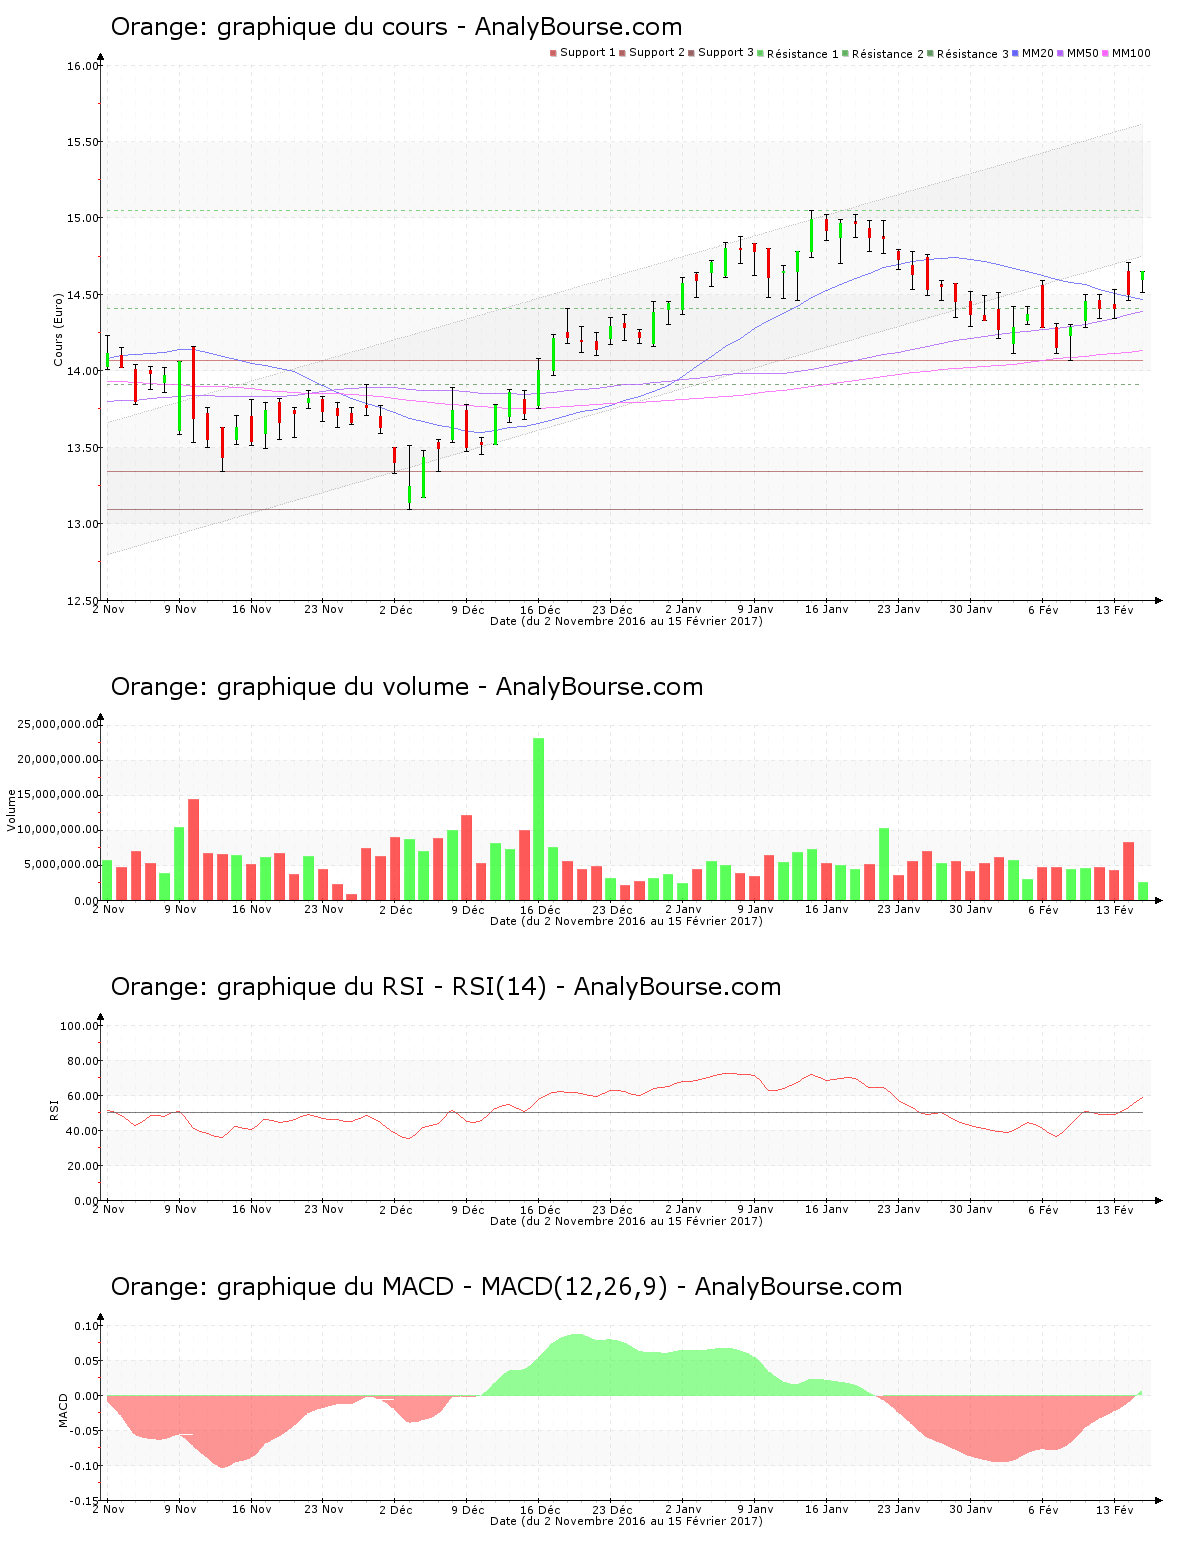Click the '16 Janv' date under MACD chart
Image resolution: width=1200 pixels, height=1550 pixels.
[x=827, y=1509]
